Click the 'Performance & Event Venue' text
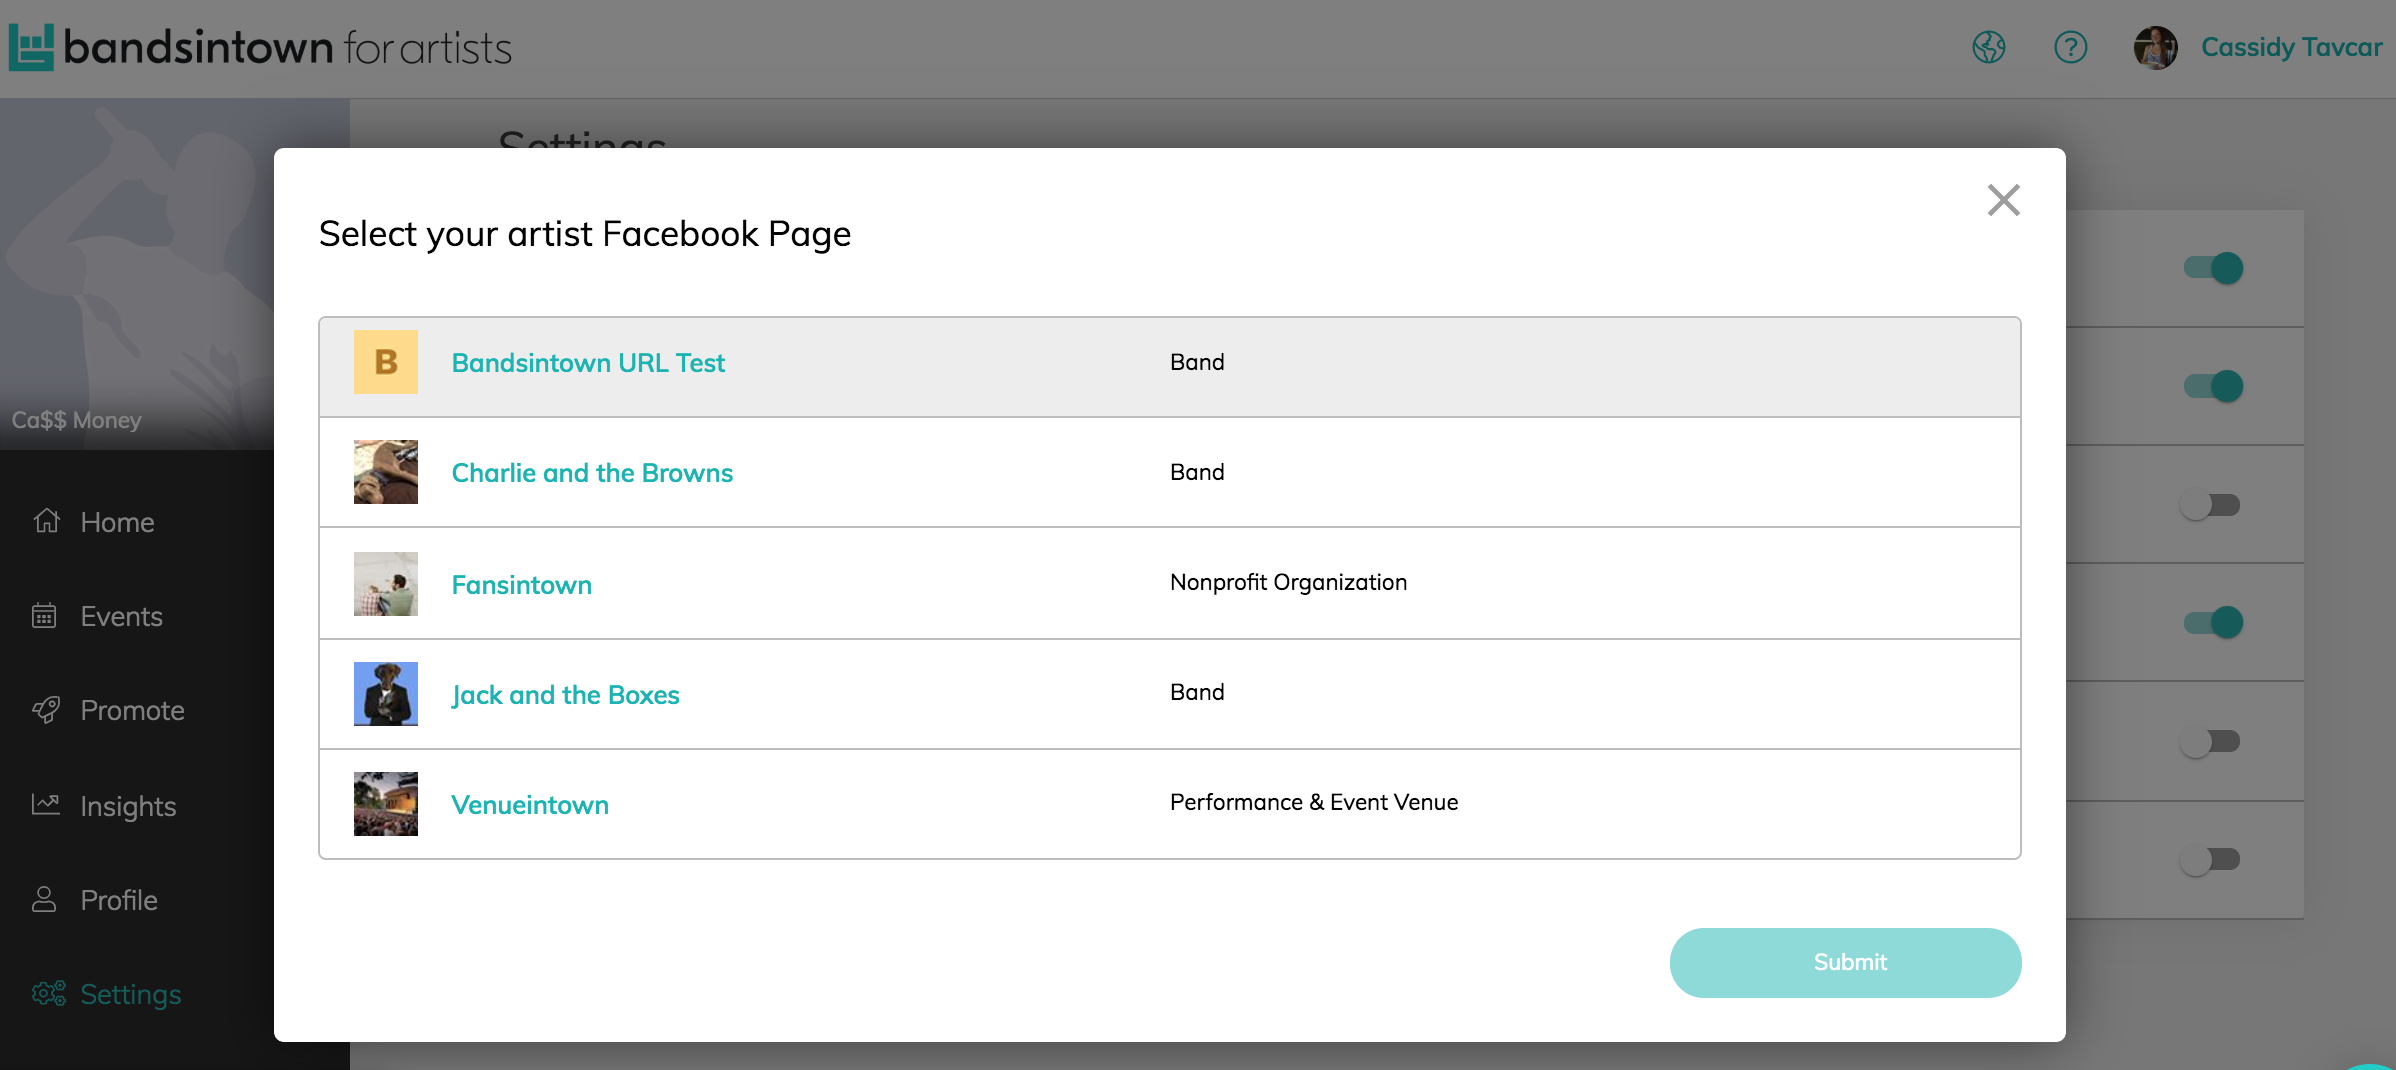The width and height of the screenshot is (2396, 1070). [x=1314, y=802]
